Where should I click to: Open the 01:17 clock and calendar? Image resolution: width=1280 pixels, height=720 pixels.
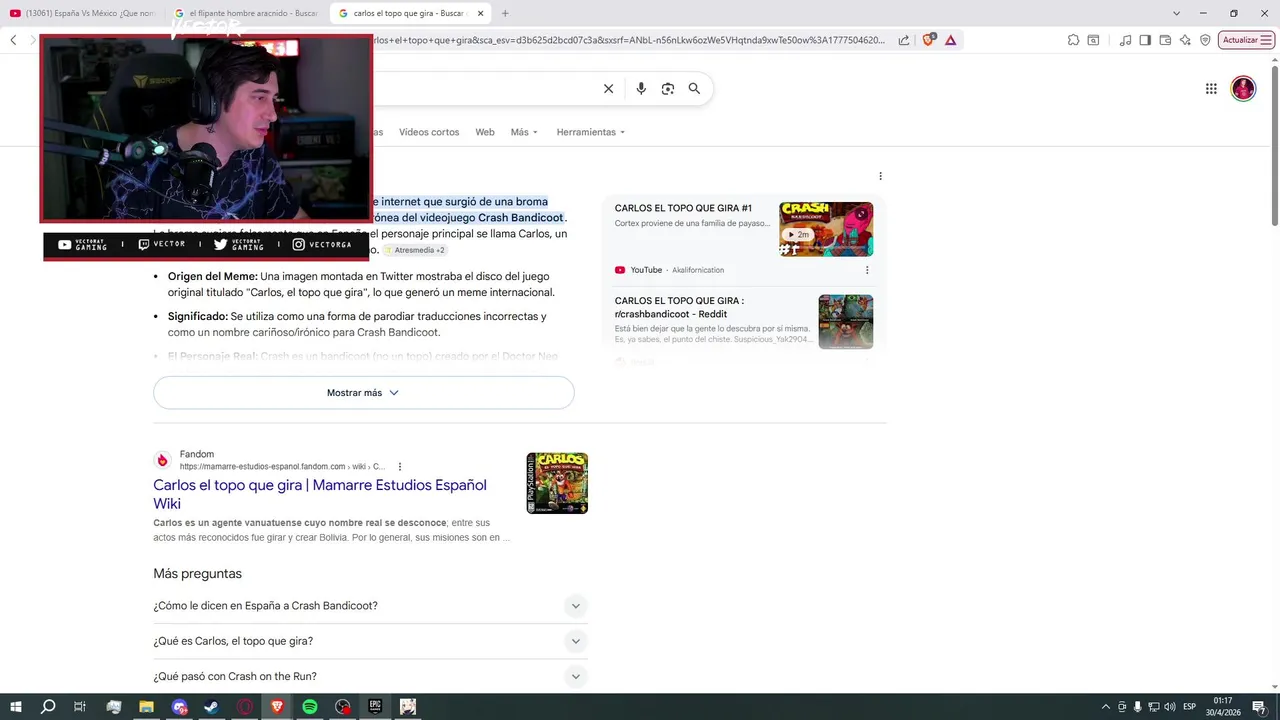(1222, 707)
